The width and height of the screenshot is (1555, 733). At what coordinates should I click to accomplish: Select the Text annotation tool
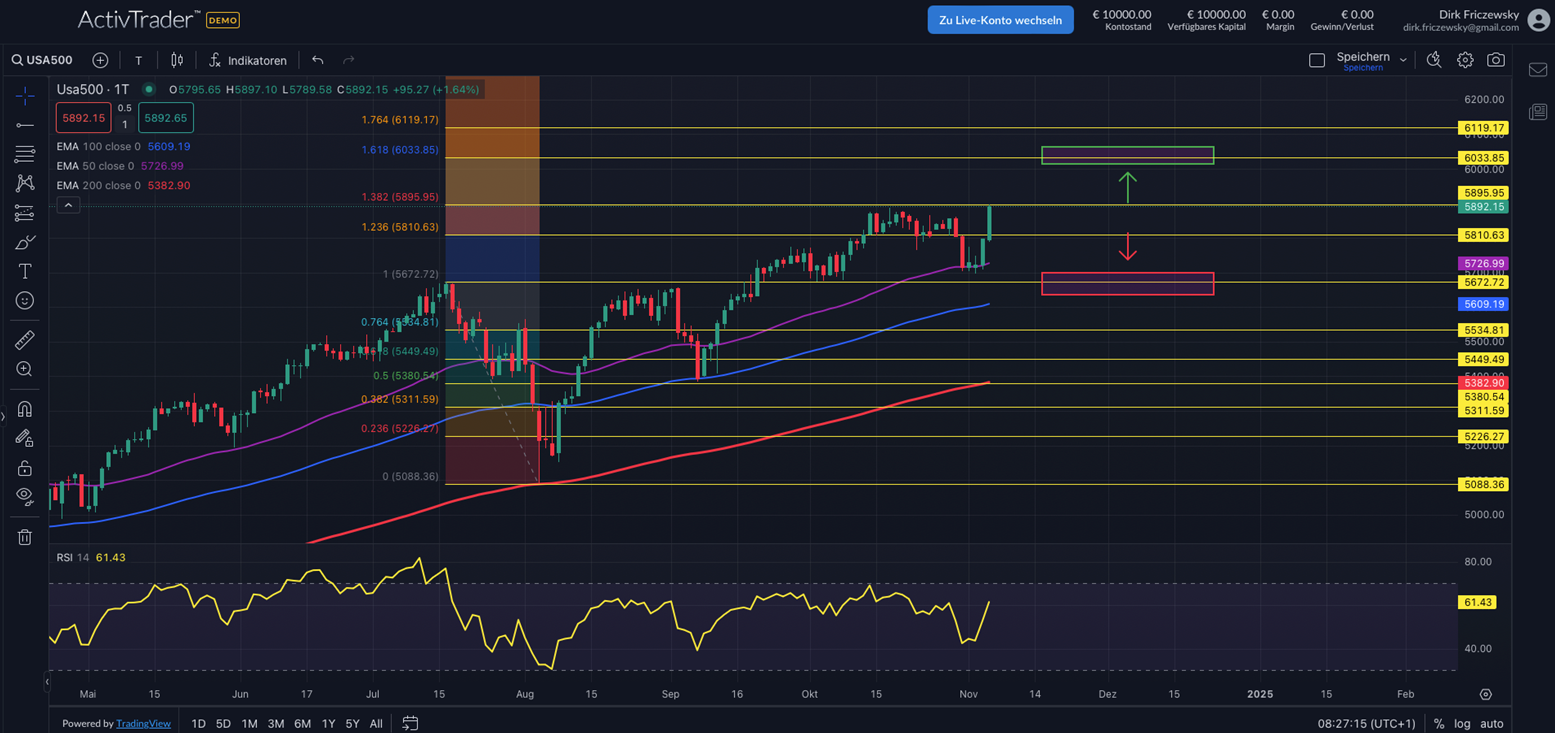point(24,273)
